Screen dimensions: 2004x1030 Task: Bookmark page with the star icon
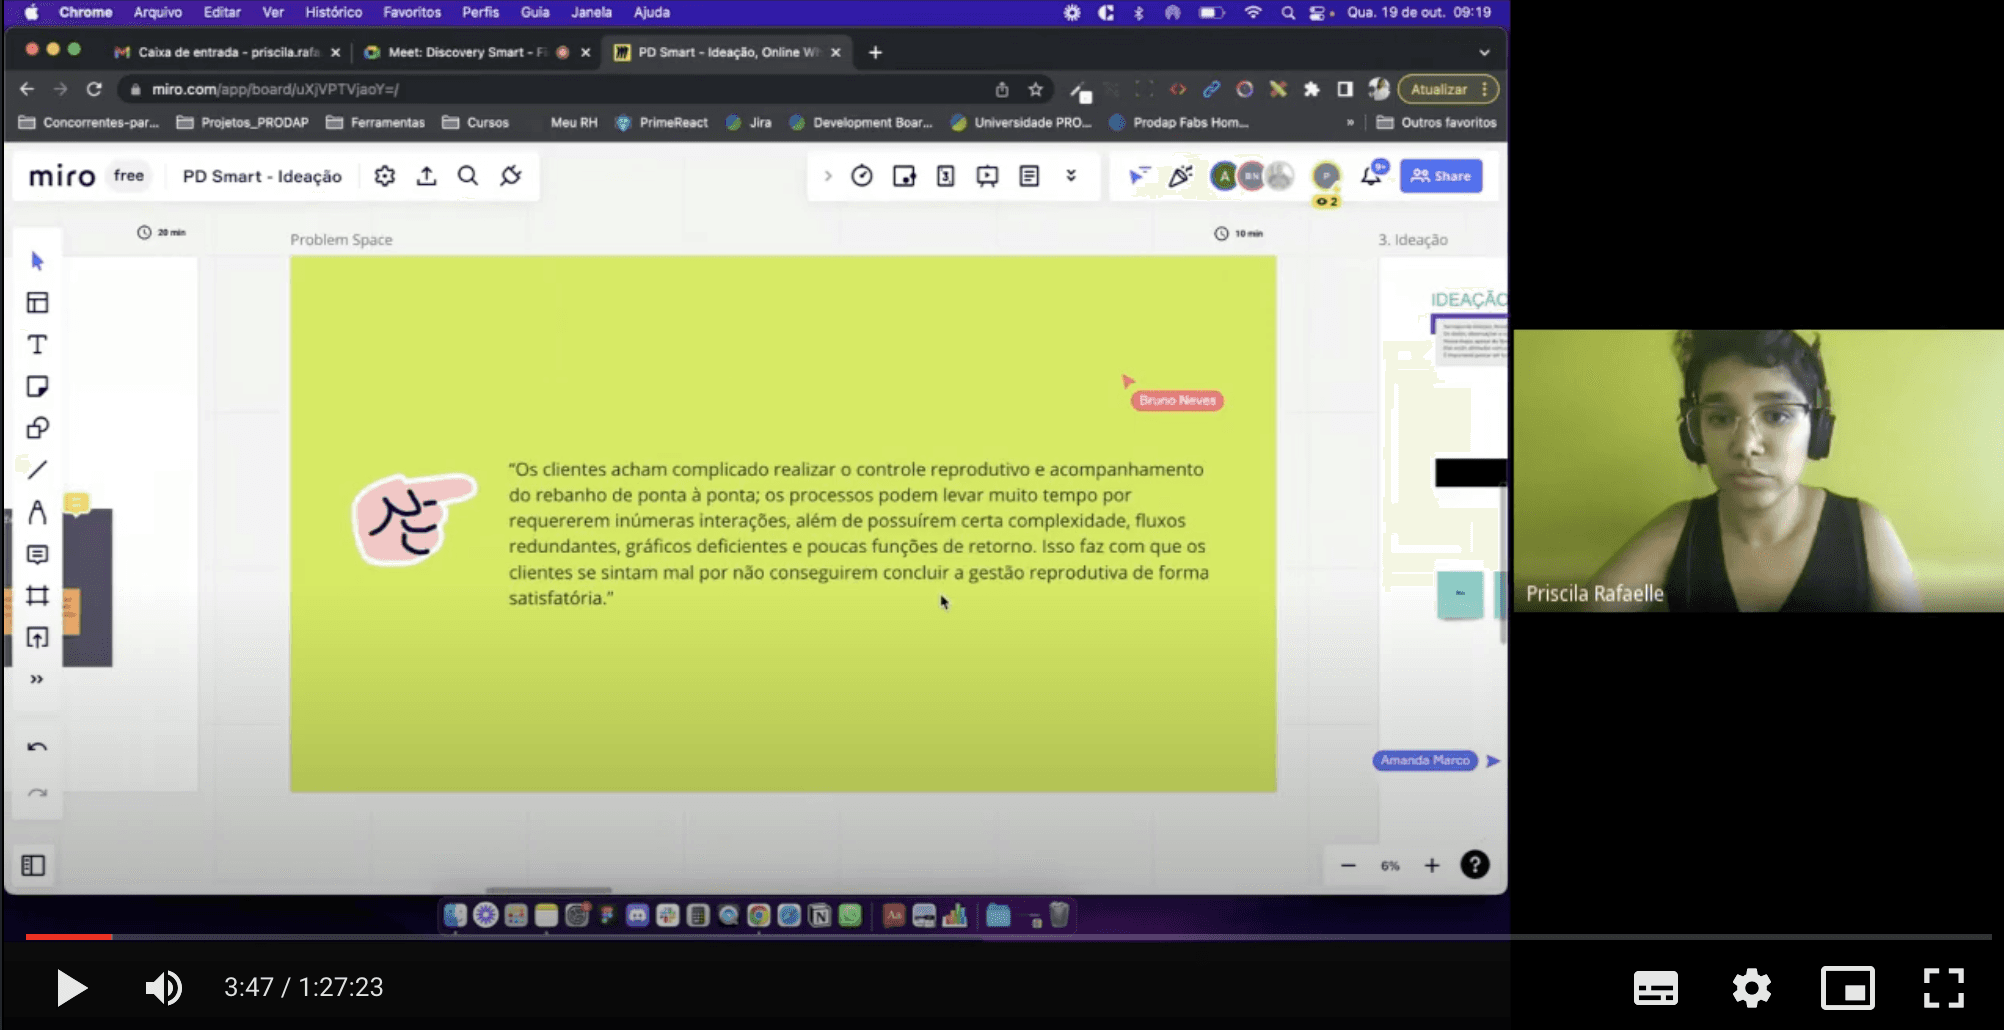1036,89
